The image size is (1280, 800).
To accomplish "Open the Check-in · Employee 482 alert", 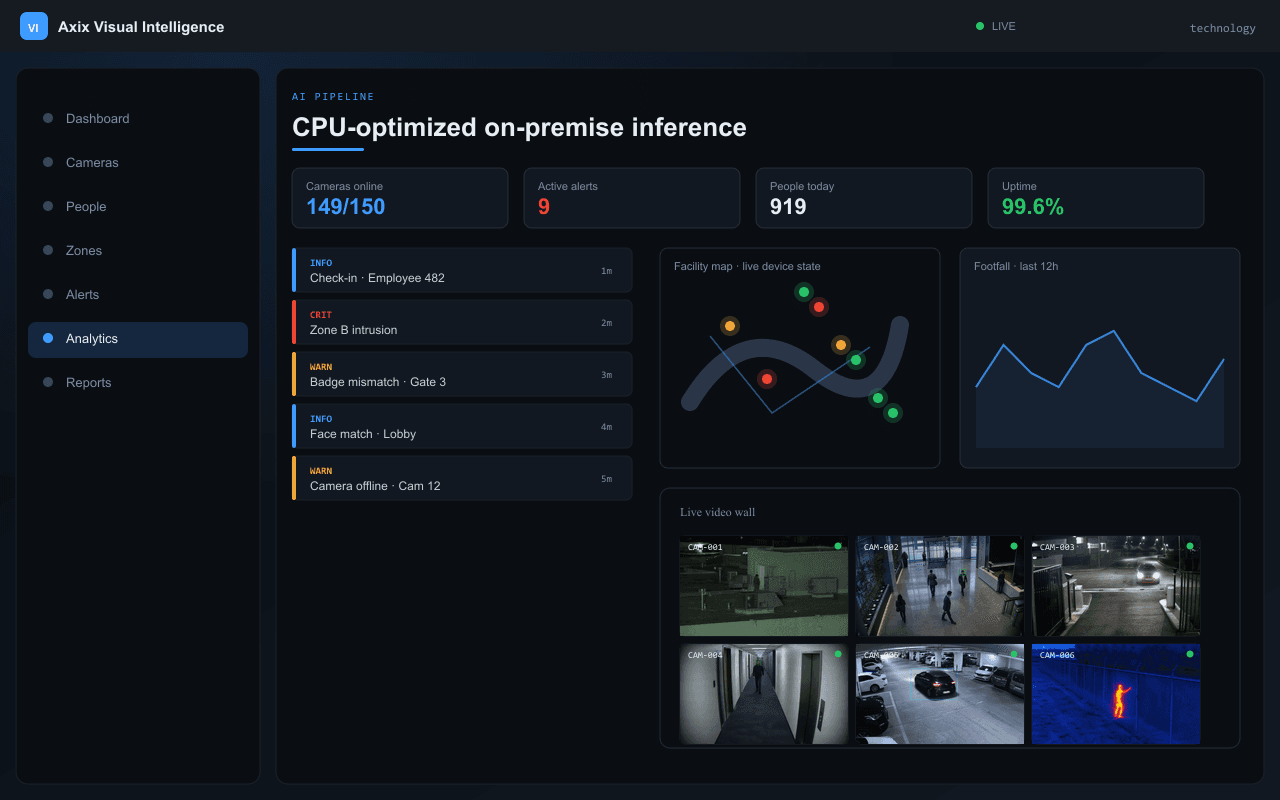I will click(462, 270).
